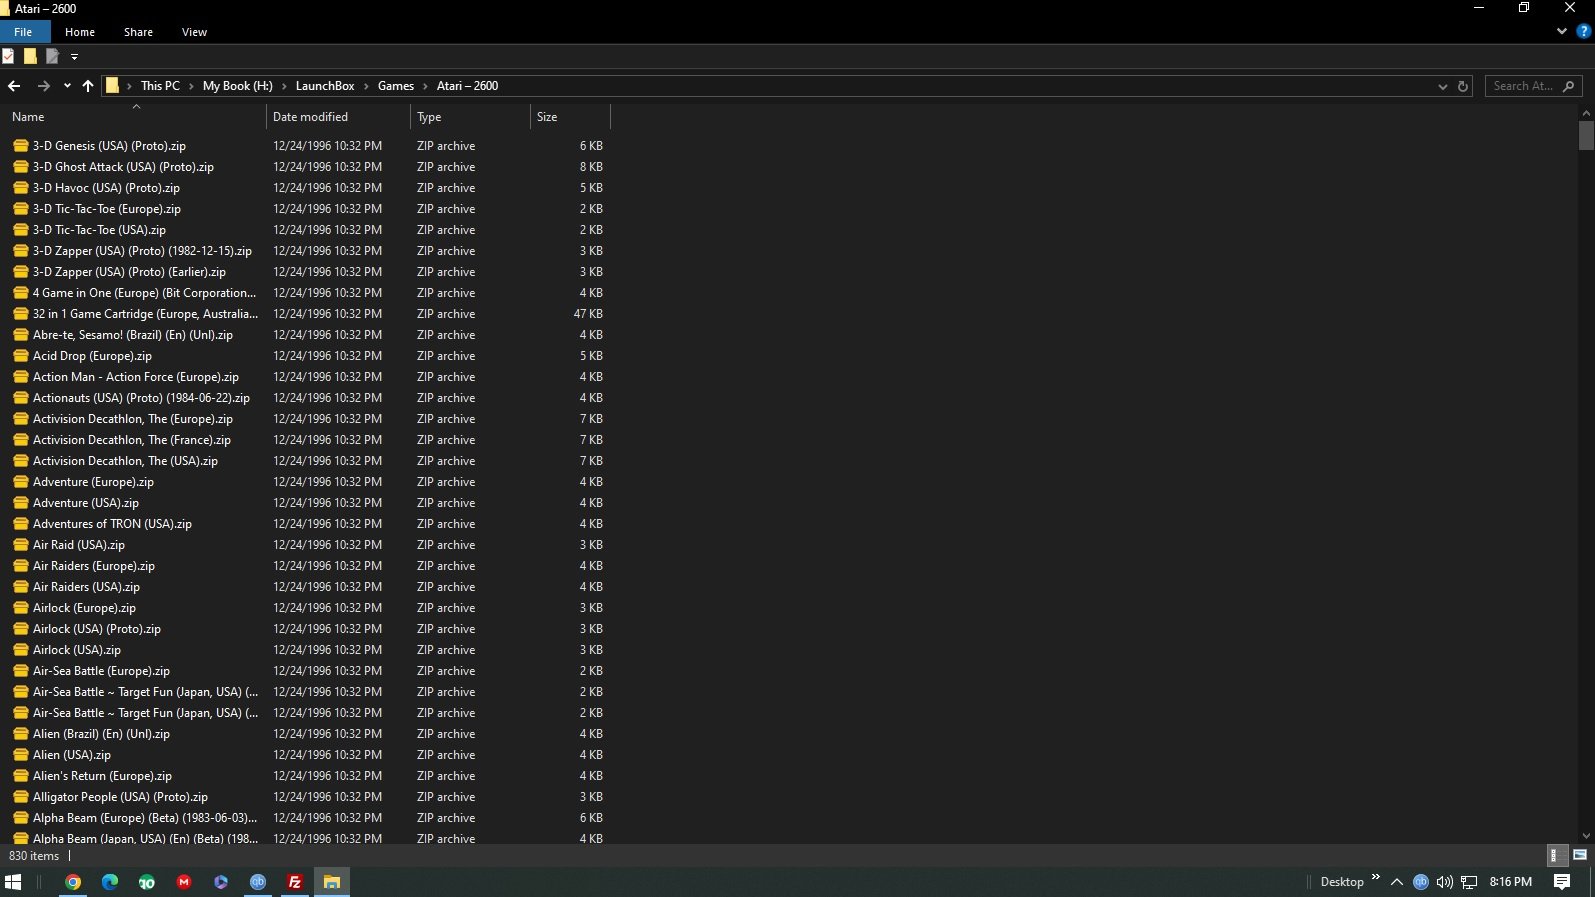The width and height of the screenshot is (1595, 897).
Task: Open qBittorrent from the taskbar
Action: pyautogui.click(x=258, y=882)
